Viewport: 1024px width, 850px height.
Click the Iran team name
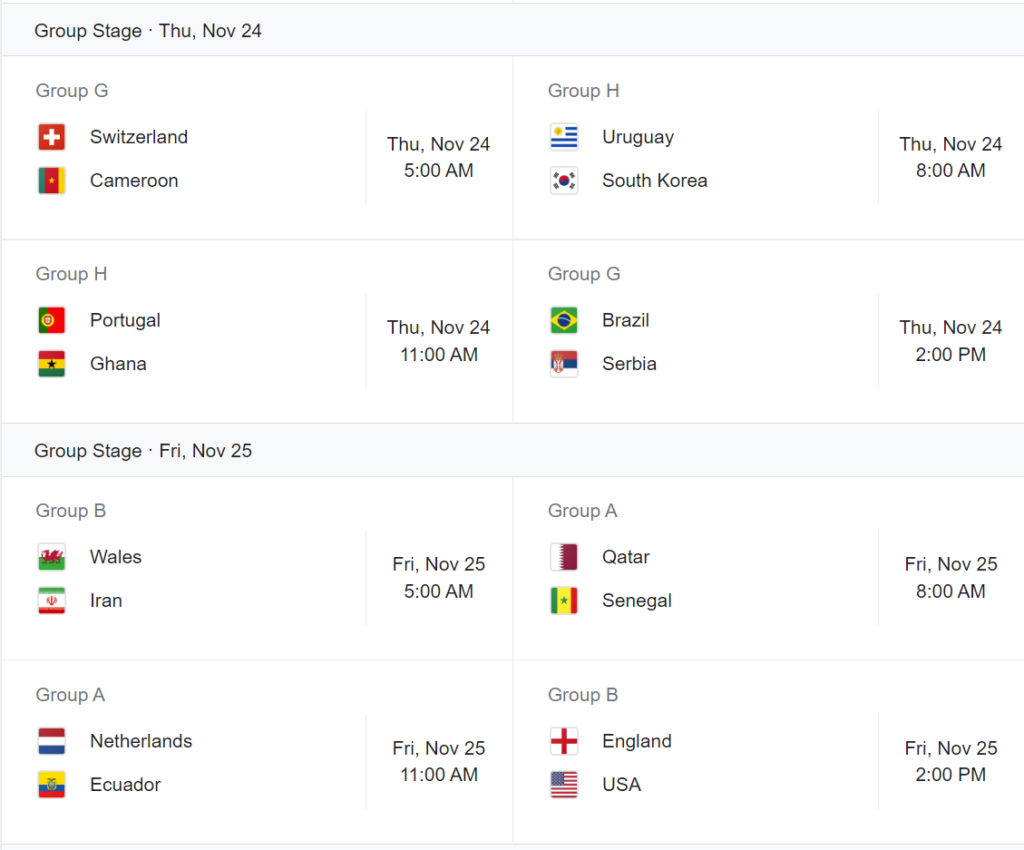coord(106,601)
